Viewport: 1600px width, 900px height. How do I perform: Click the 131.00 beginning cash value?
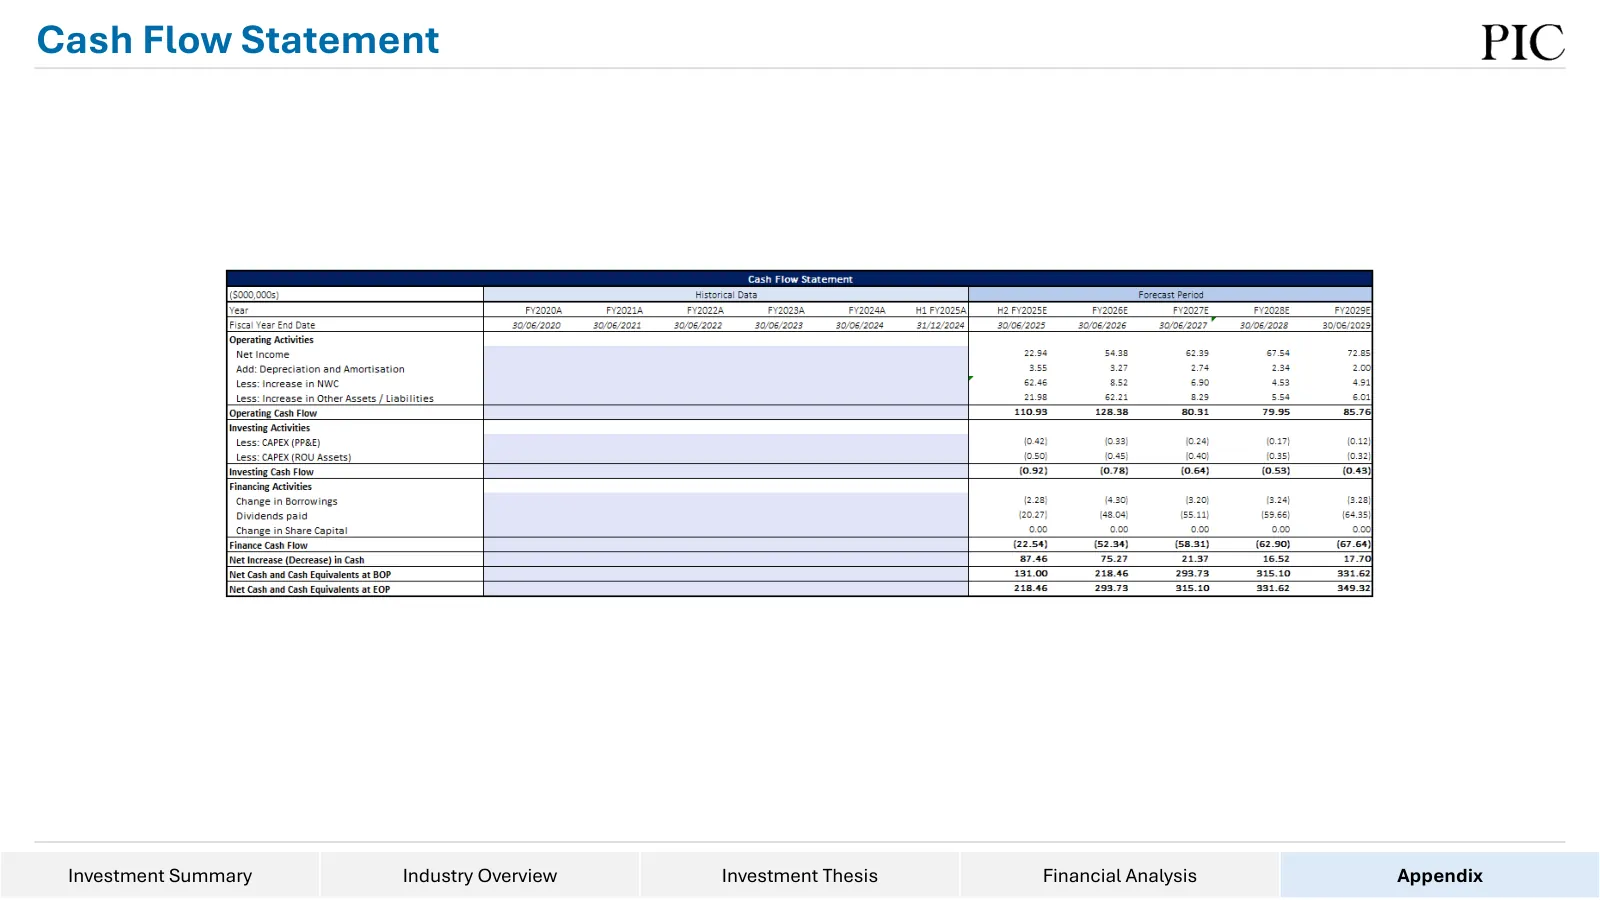click(1030, 573)
